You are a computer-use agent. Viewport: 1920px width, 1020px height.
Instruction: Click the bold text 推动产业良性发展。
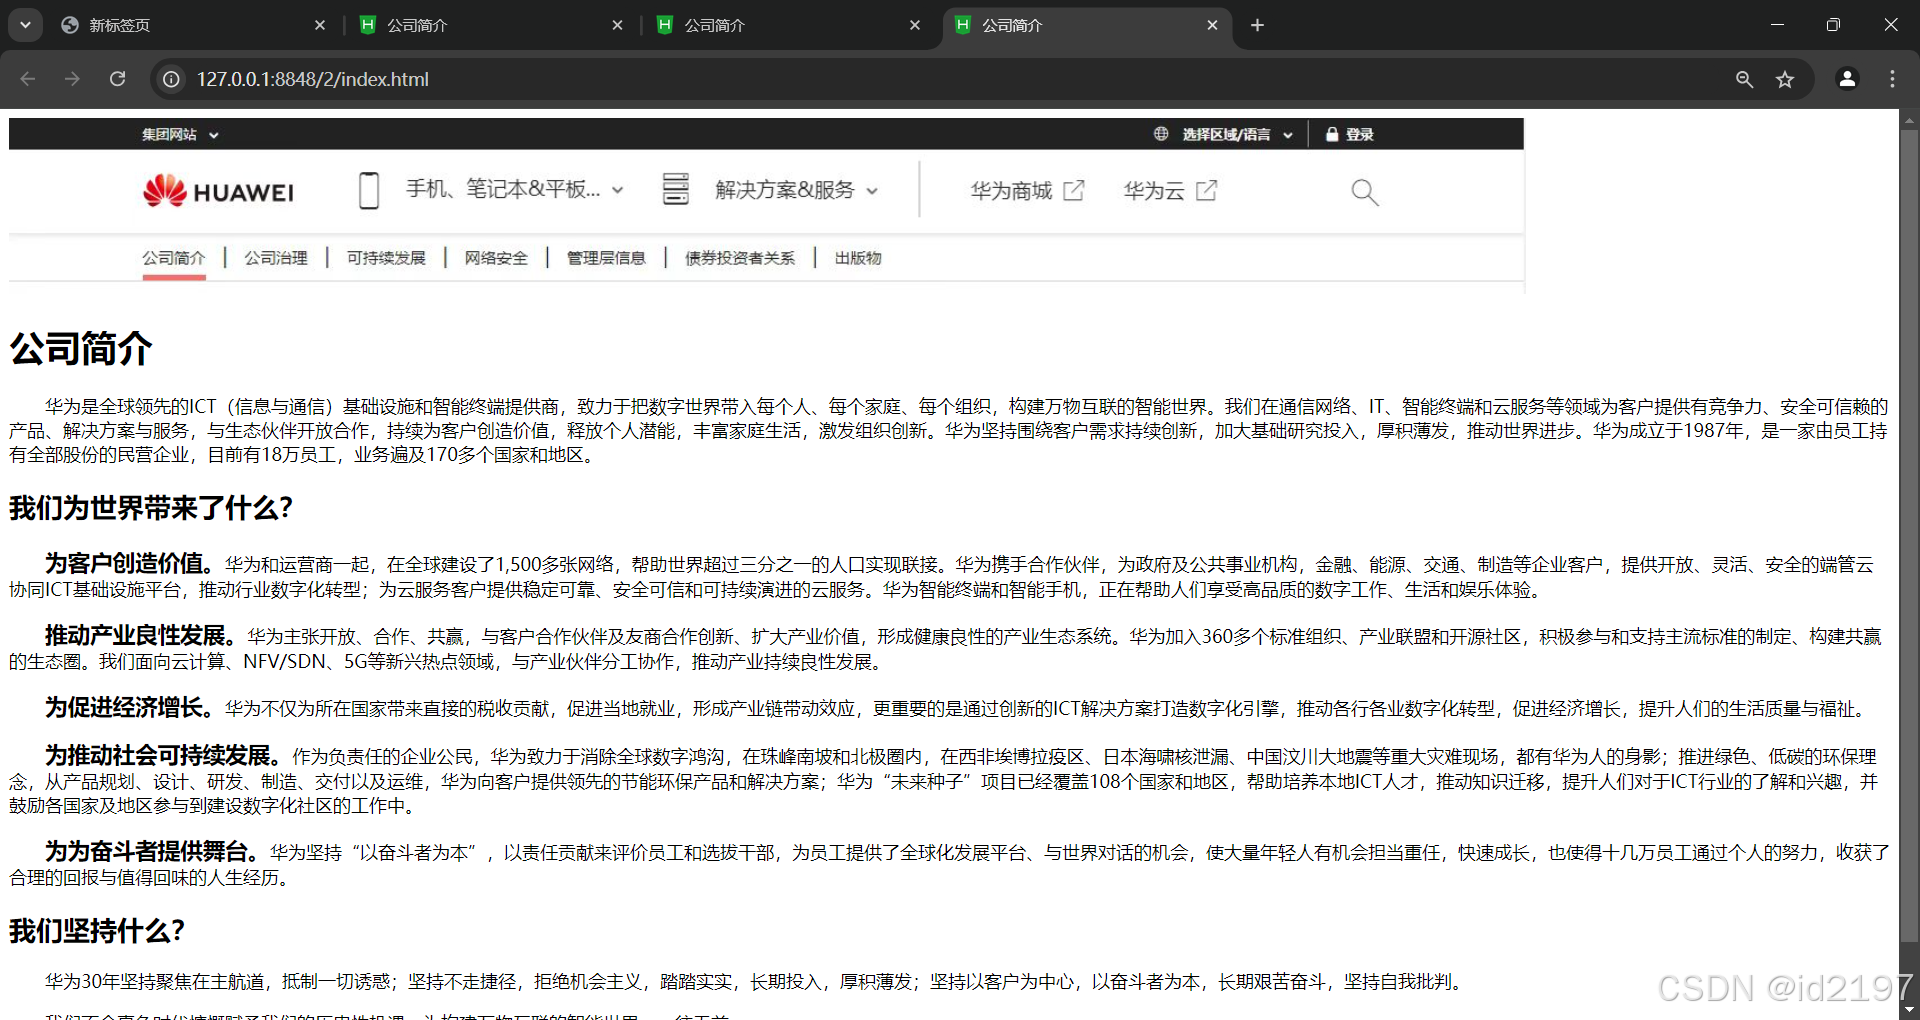point(141,635)
